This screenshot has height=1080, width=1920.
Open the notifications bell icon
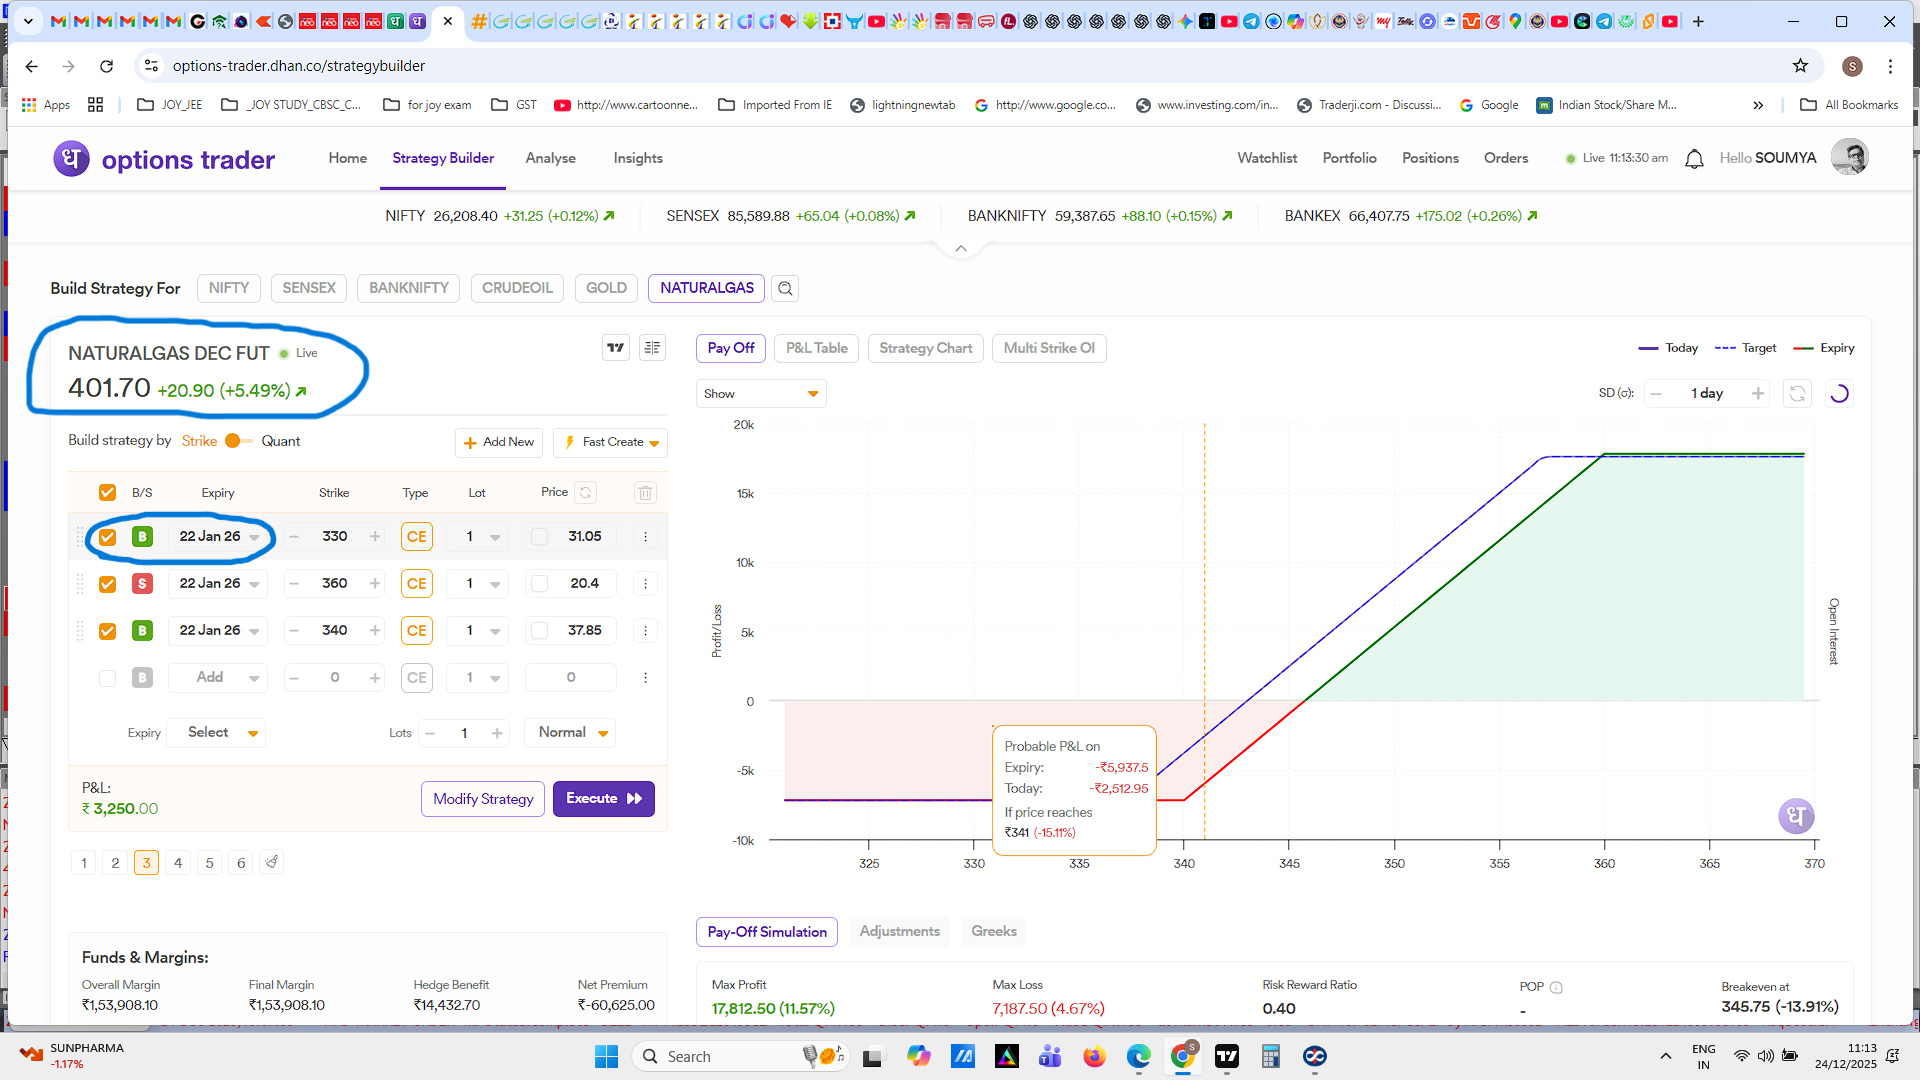pyautogui.click(x=1694, y=159)
